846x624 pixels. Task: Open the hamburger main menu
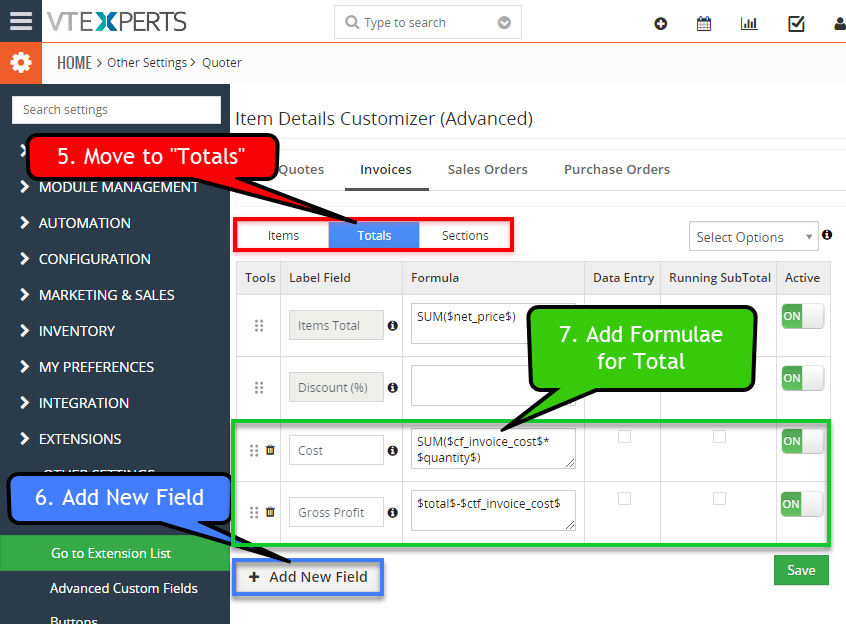pyautogui.click(x=21, y=21)
